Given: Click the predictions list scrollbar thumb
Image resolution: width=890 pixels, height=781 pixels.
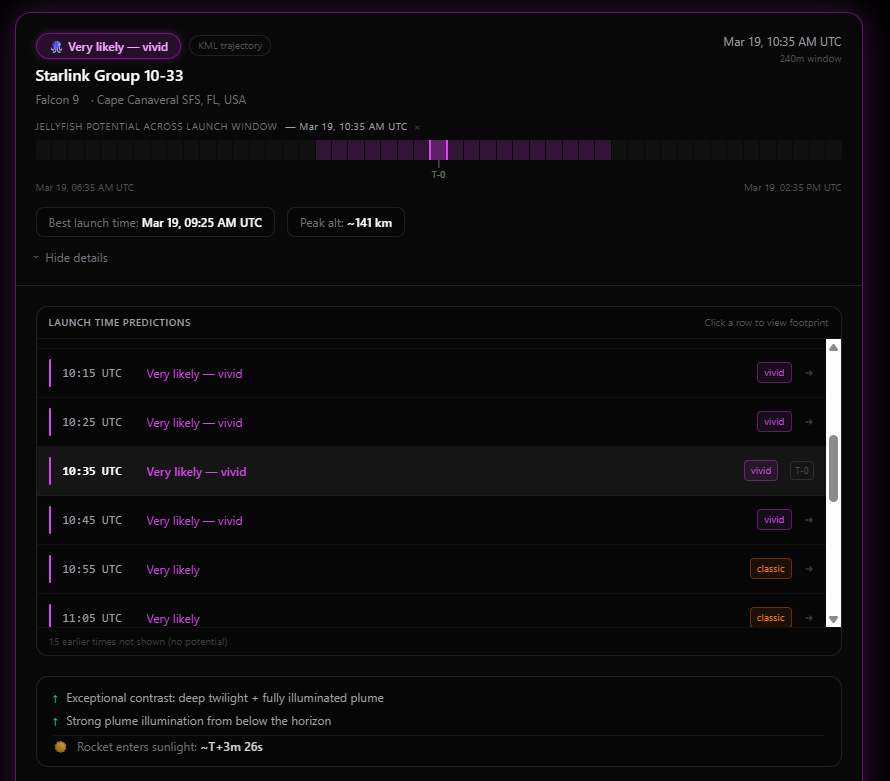Looking at the screenshot, I should point(833,469).
